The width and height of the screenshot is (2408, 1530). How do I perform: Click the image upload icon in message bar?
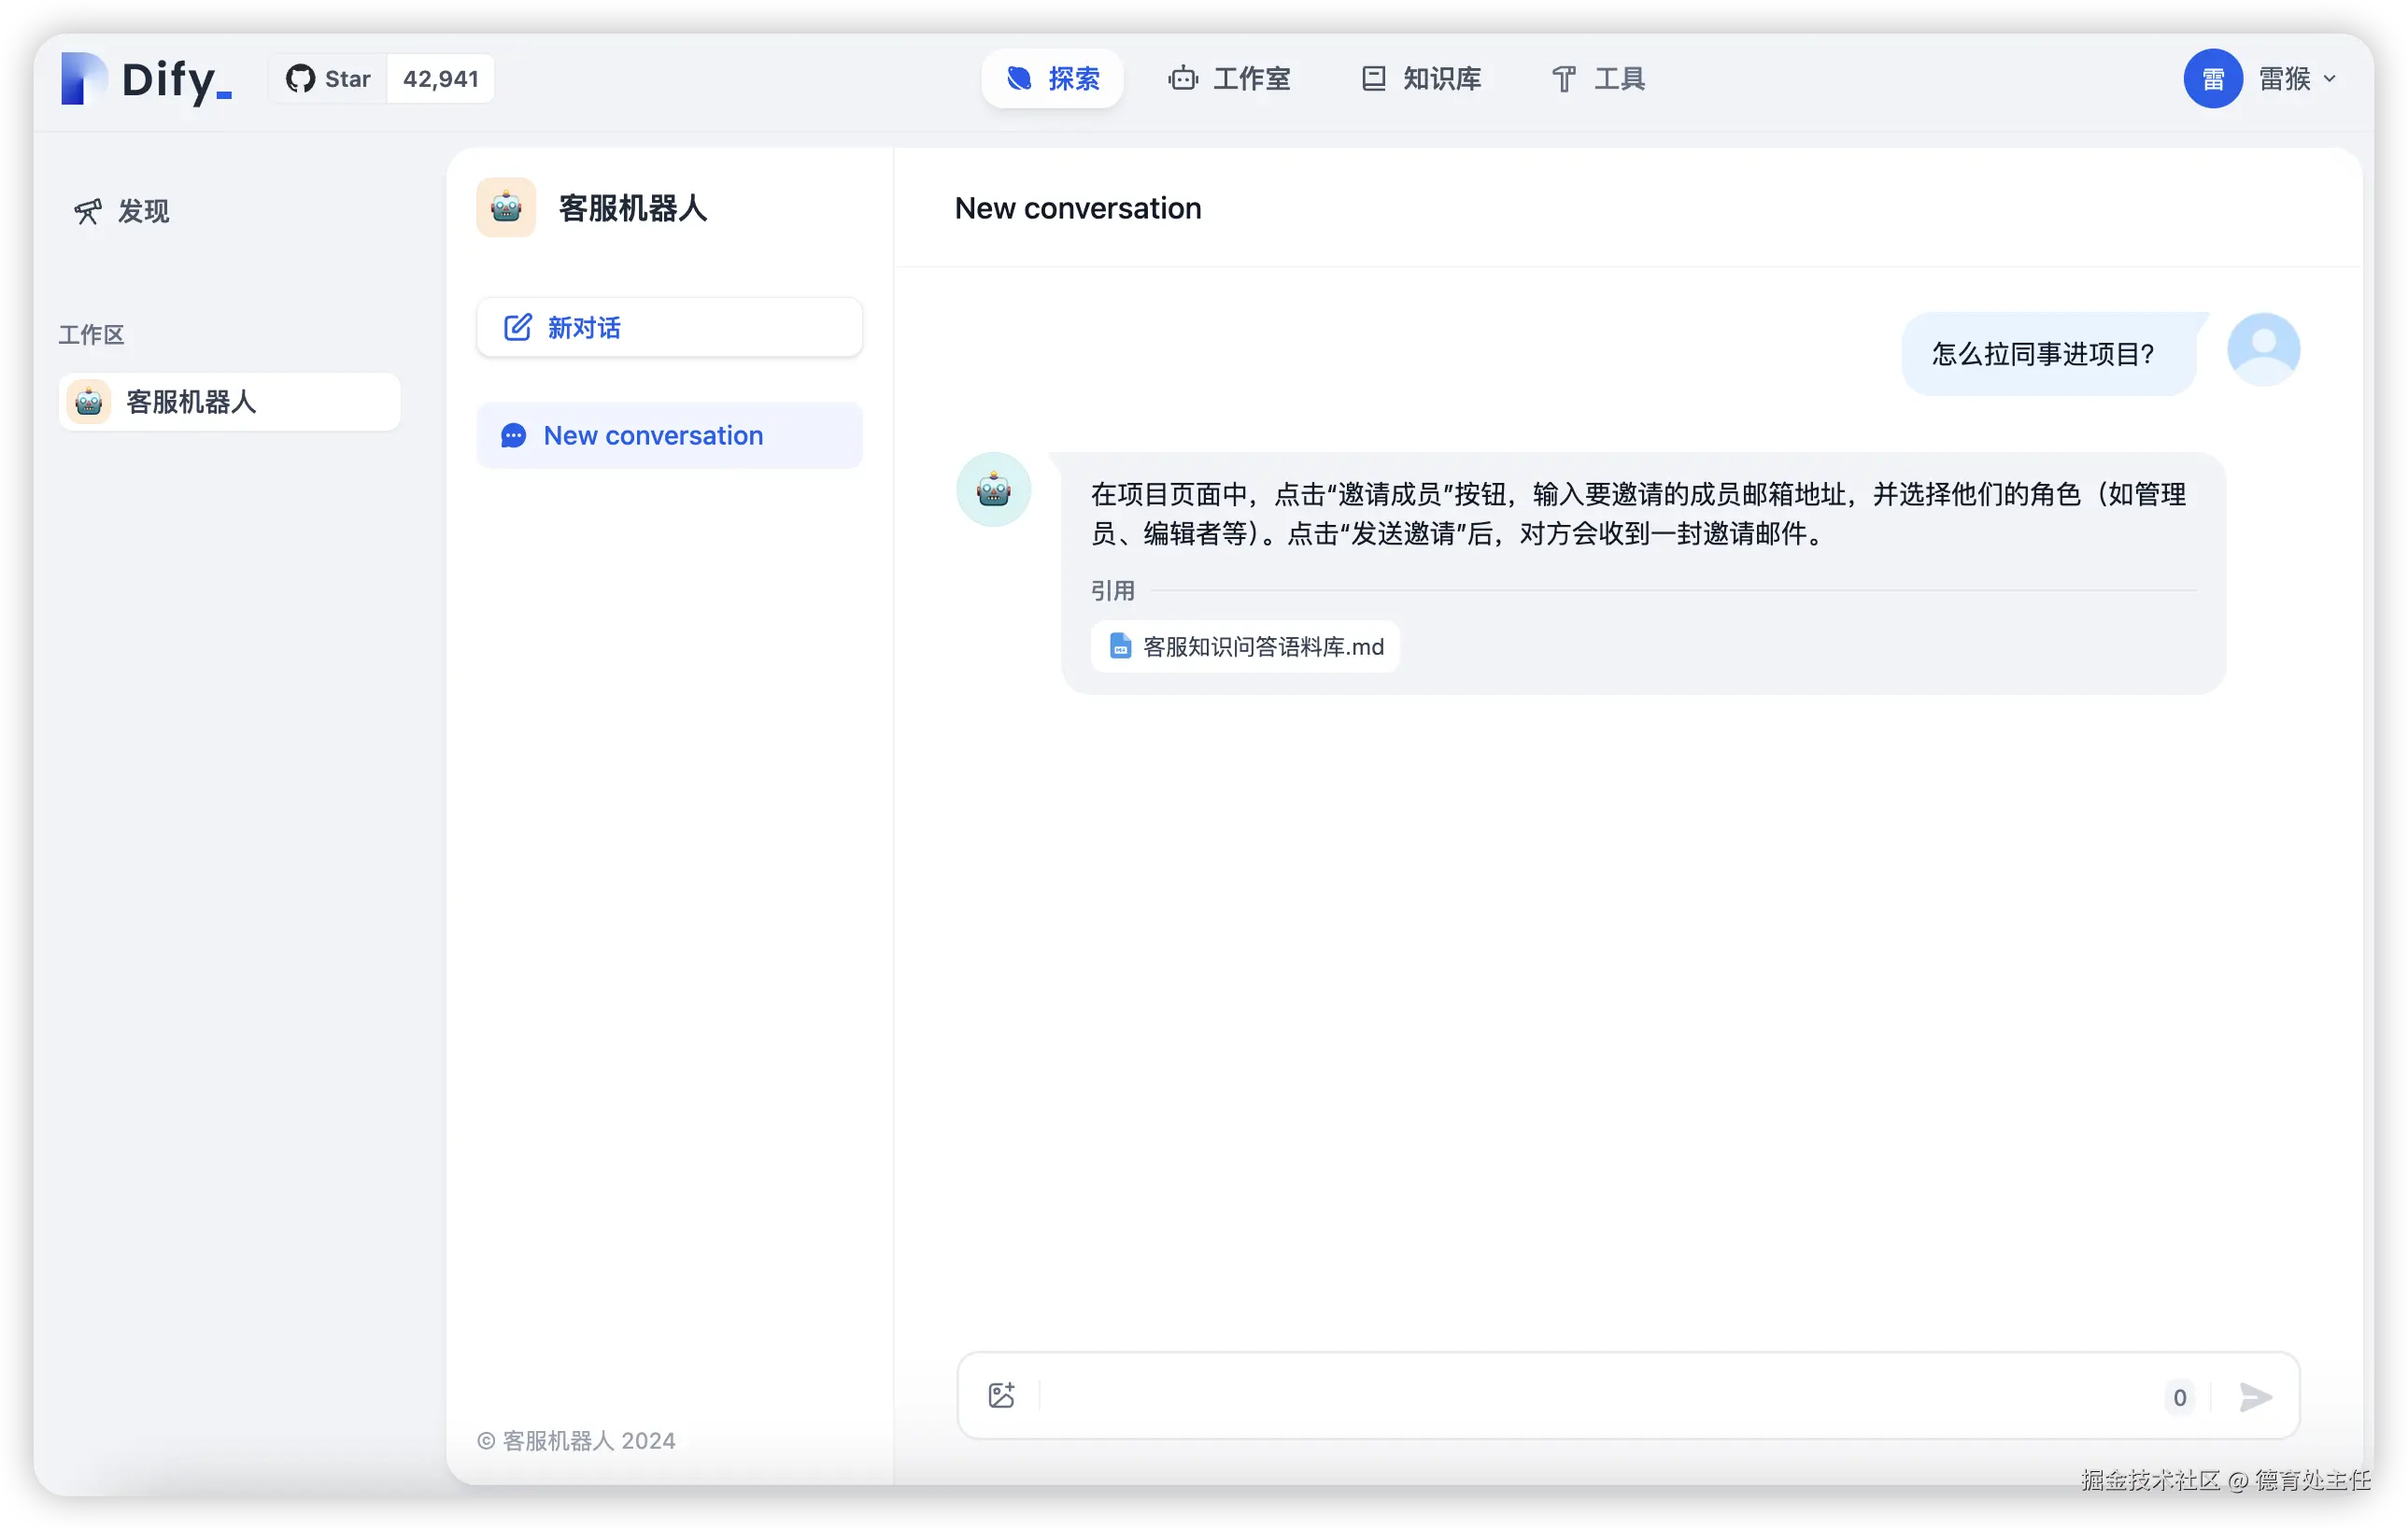(x=1002, y=1395)
